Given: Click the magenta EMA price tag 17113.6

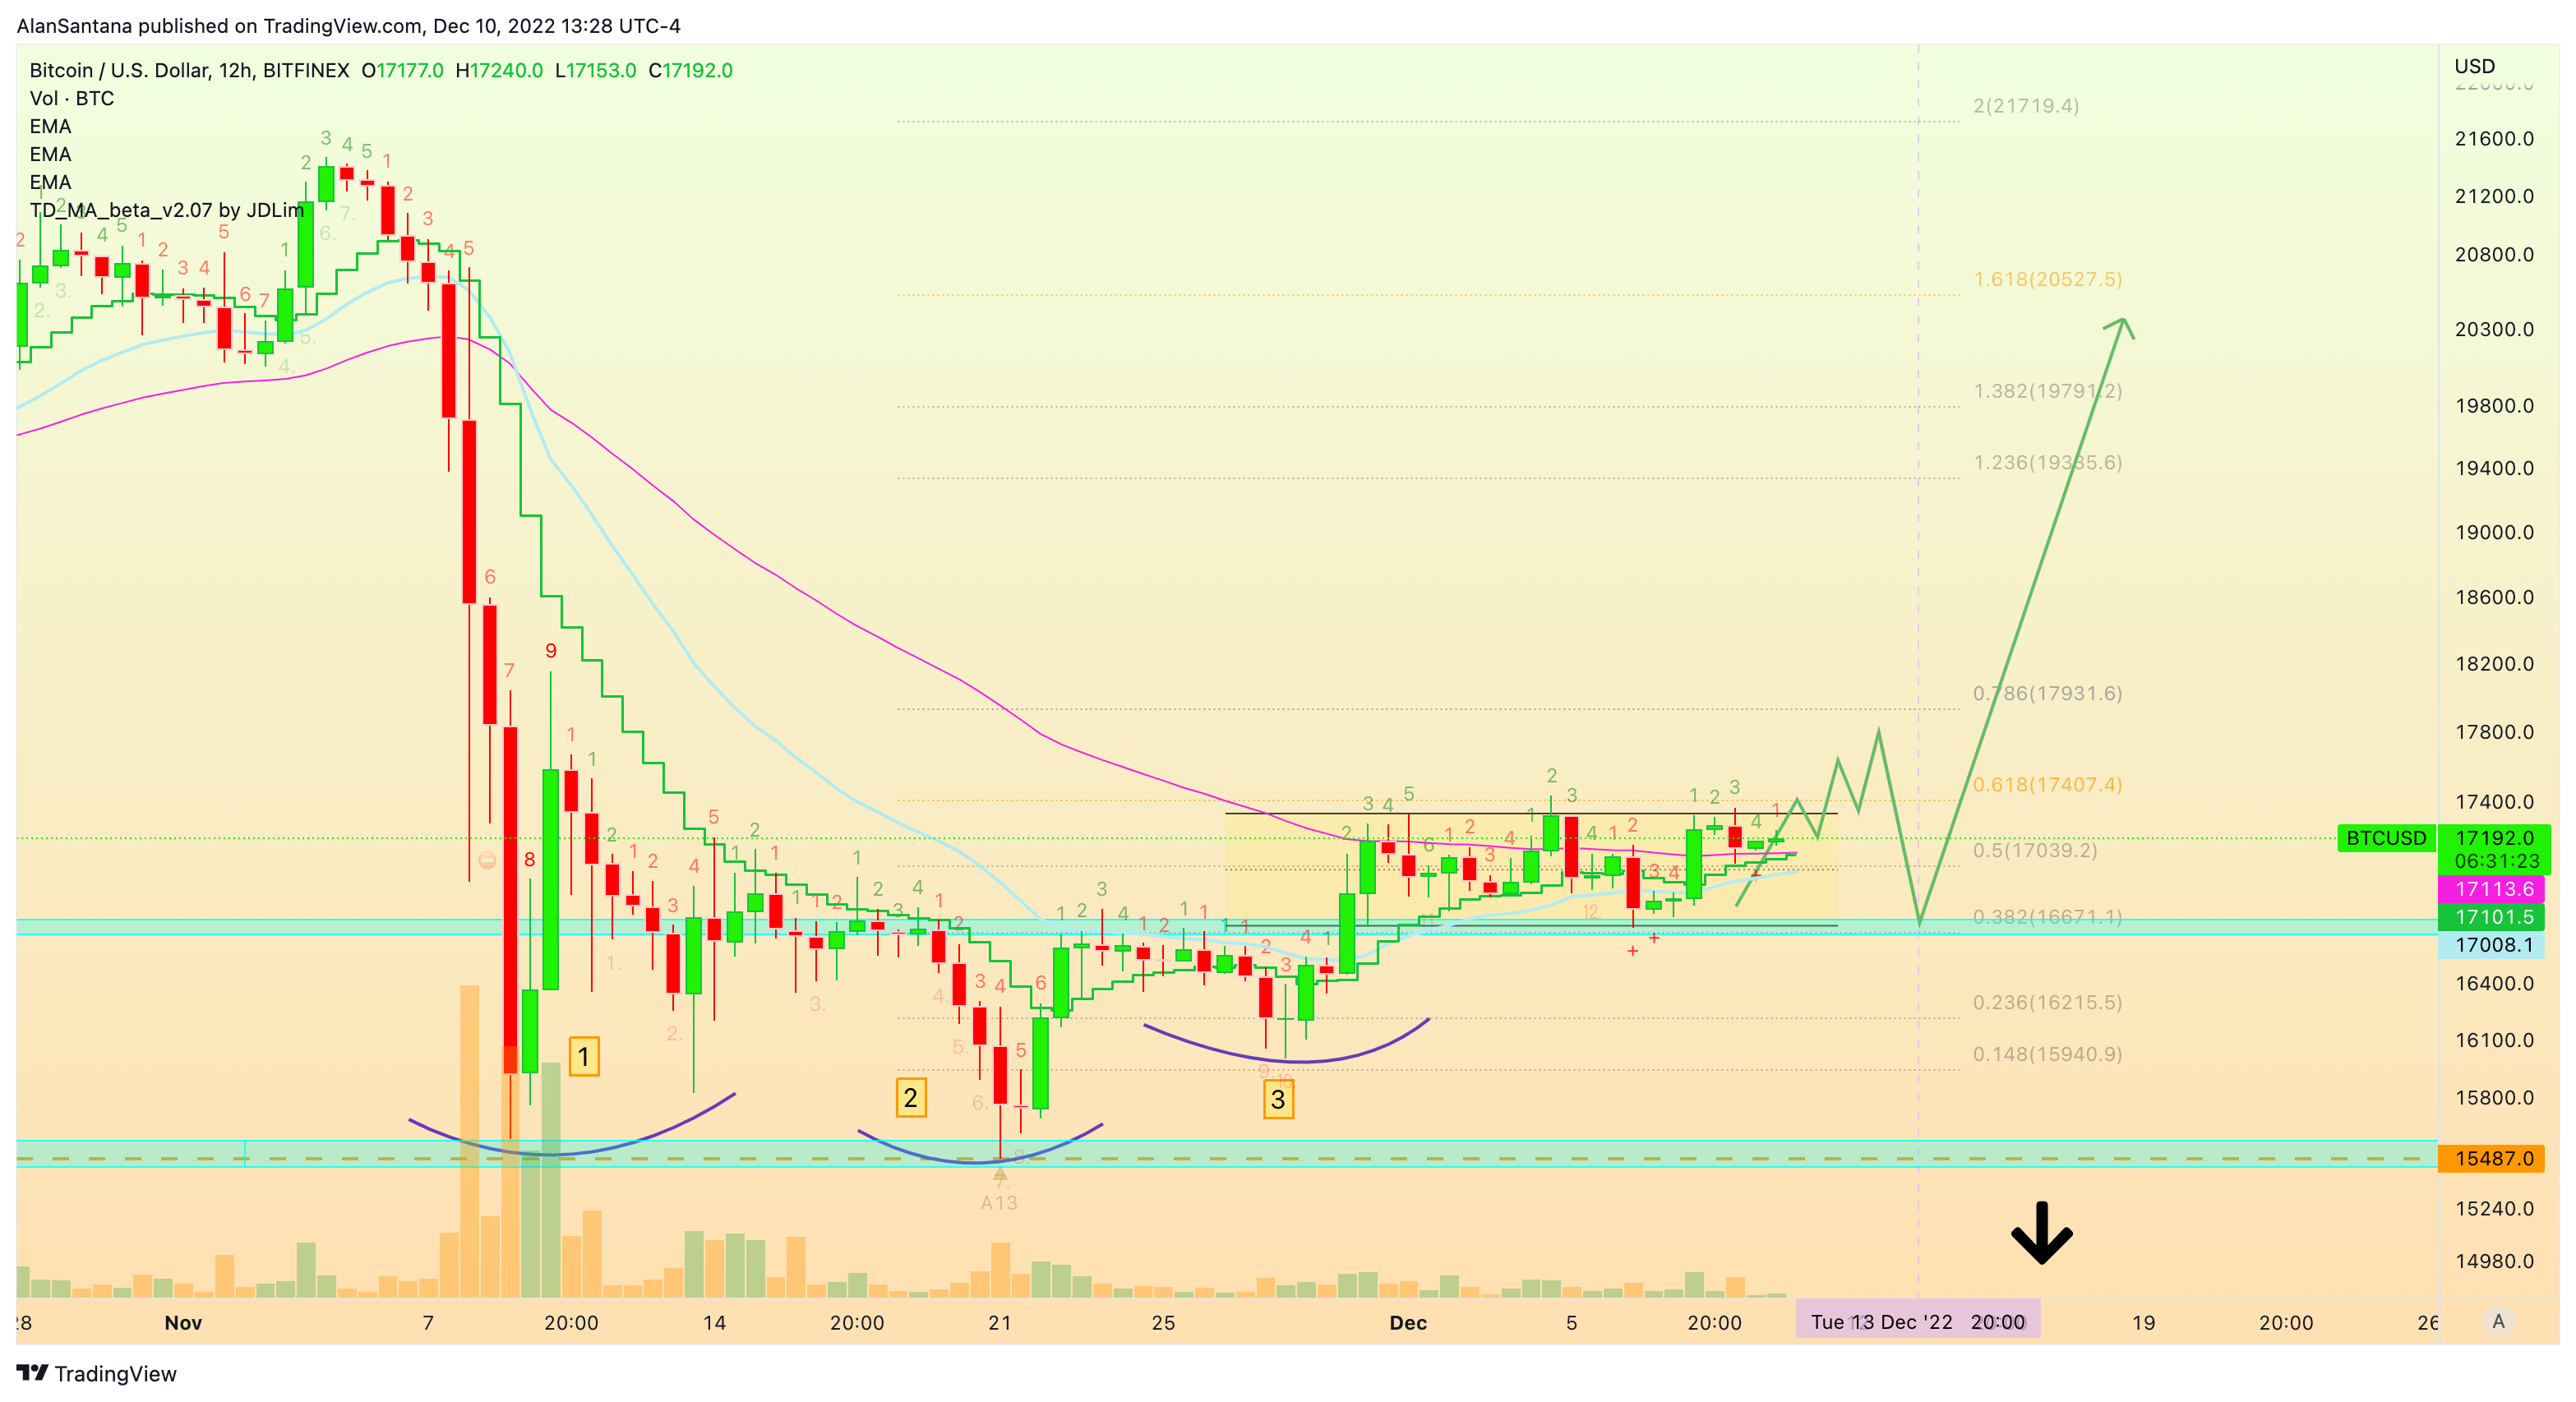Looking at the screenshot, I should [x=2490, y=889].
